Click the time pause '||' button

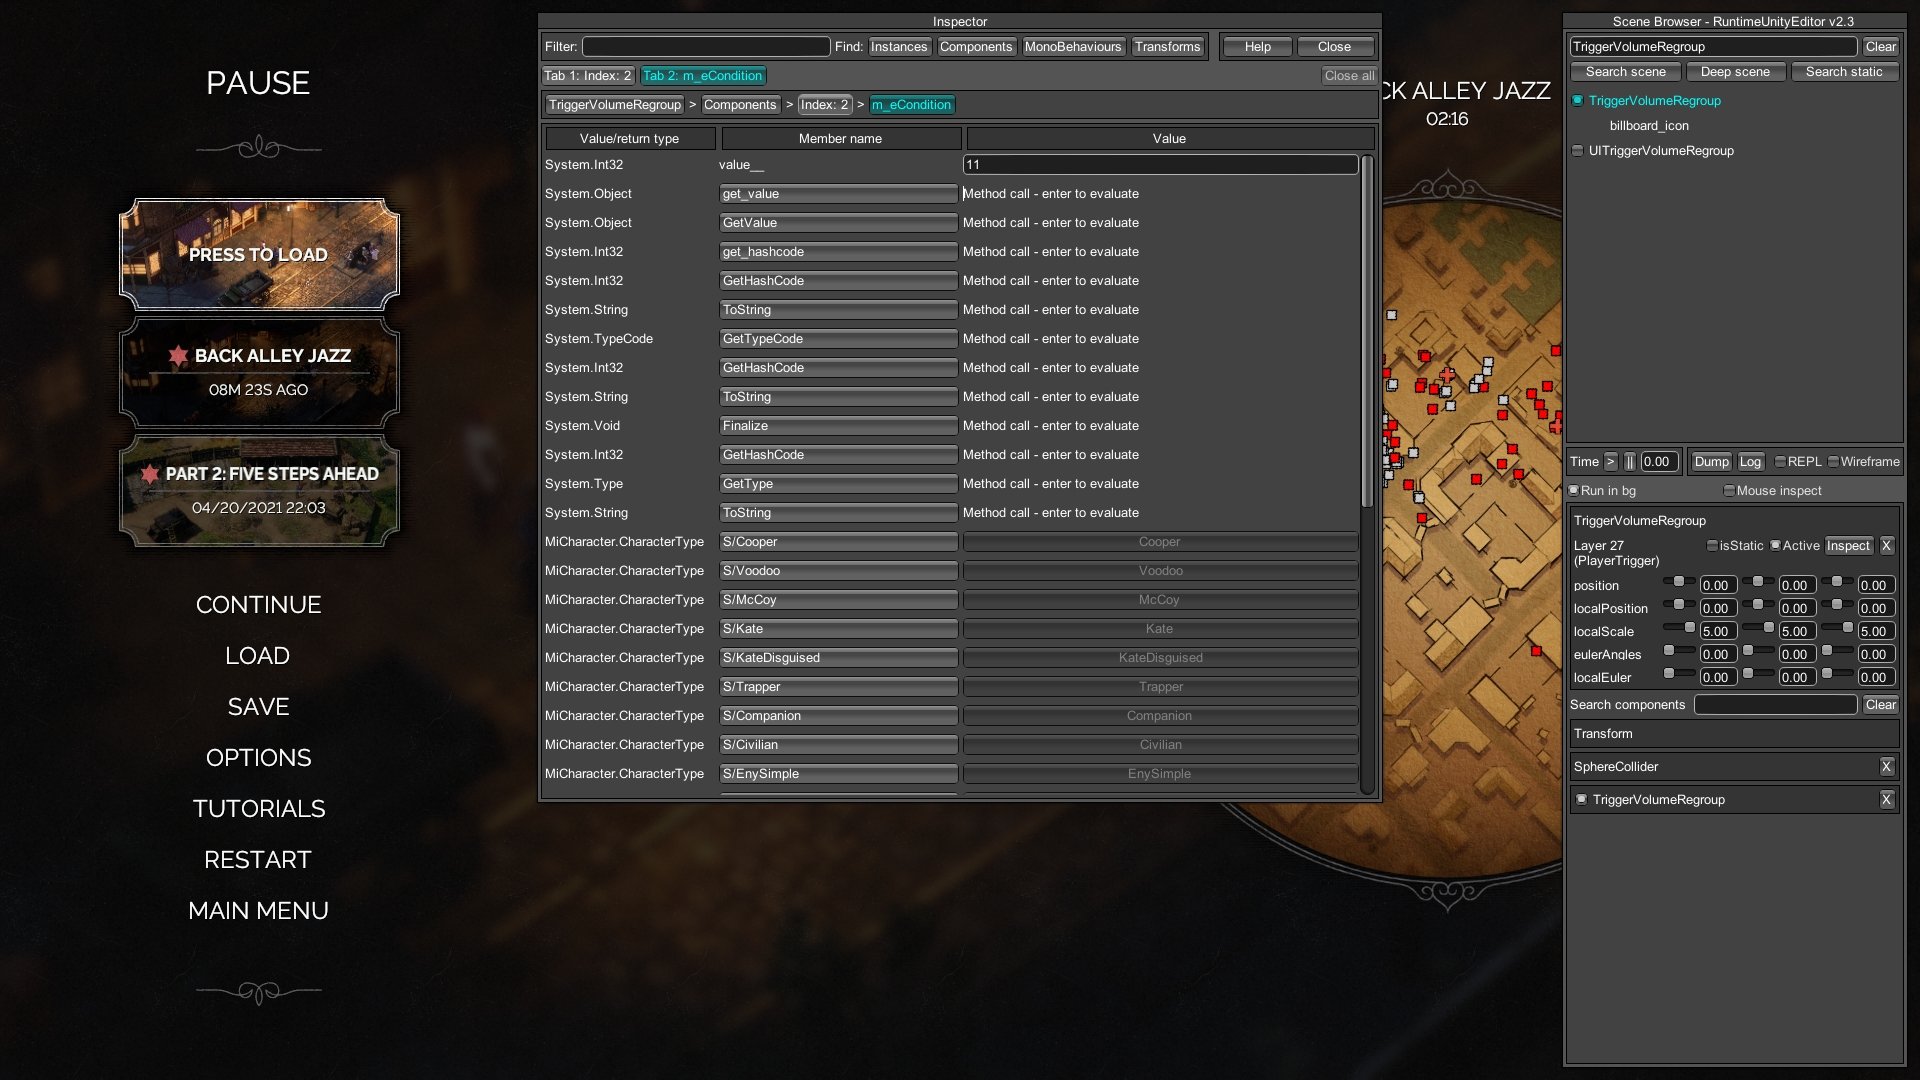click(1630, 461)
